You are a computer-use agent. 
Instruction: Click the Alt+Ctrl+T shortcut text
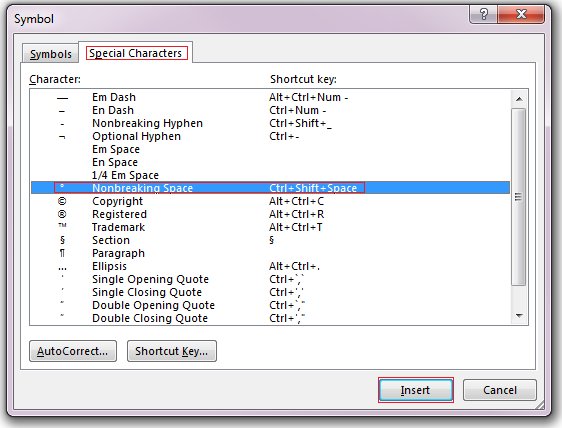pos(296,227)
